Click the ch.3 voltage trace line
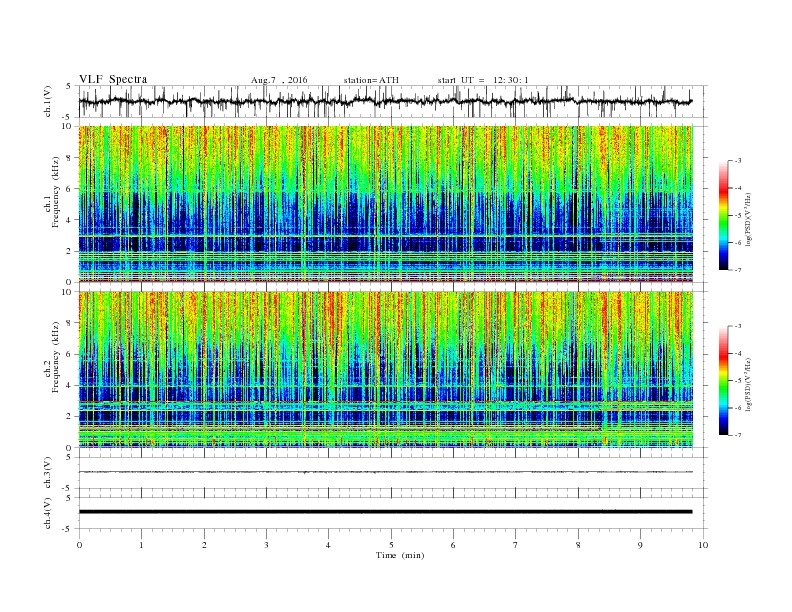Viewport: 792px width, 612px height. tap(386, 472)
